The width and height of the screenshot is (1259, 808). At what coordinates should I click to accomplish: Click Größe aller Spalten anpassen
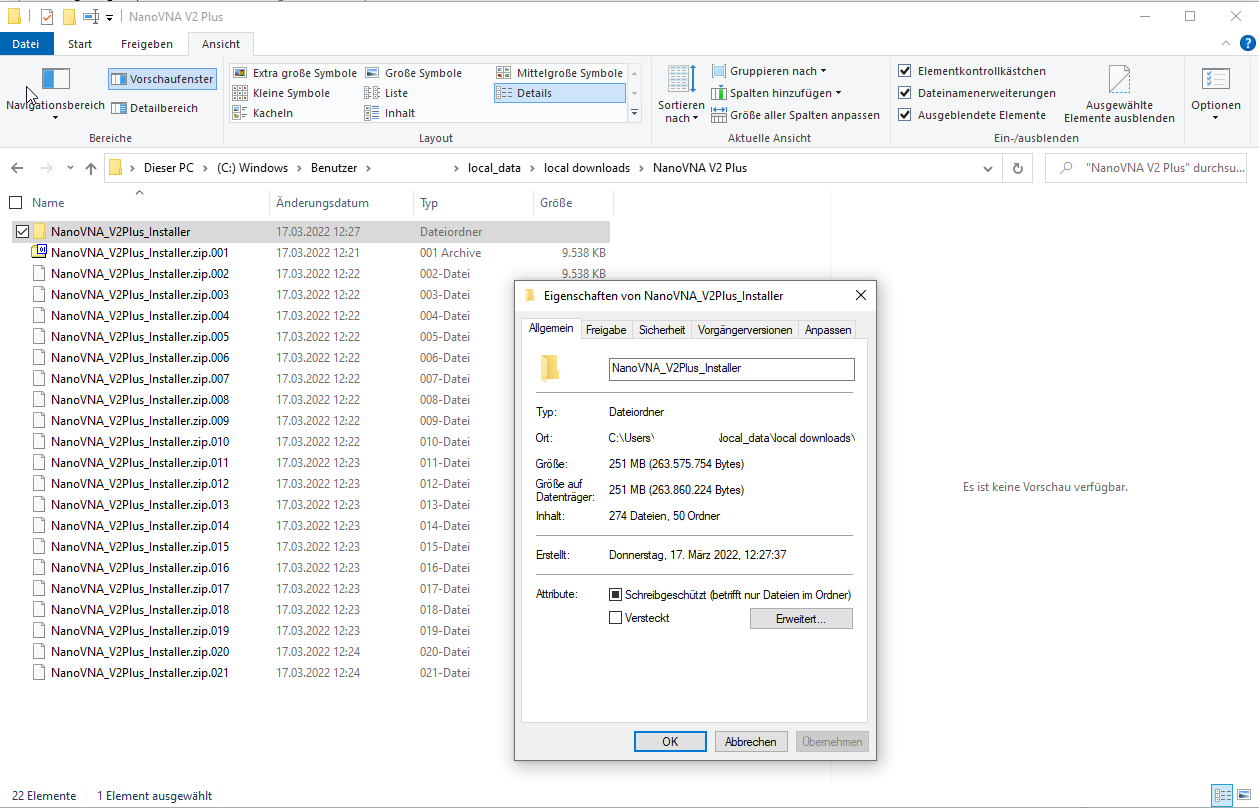point(796,115)
